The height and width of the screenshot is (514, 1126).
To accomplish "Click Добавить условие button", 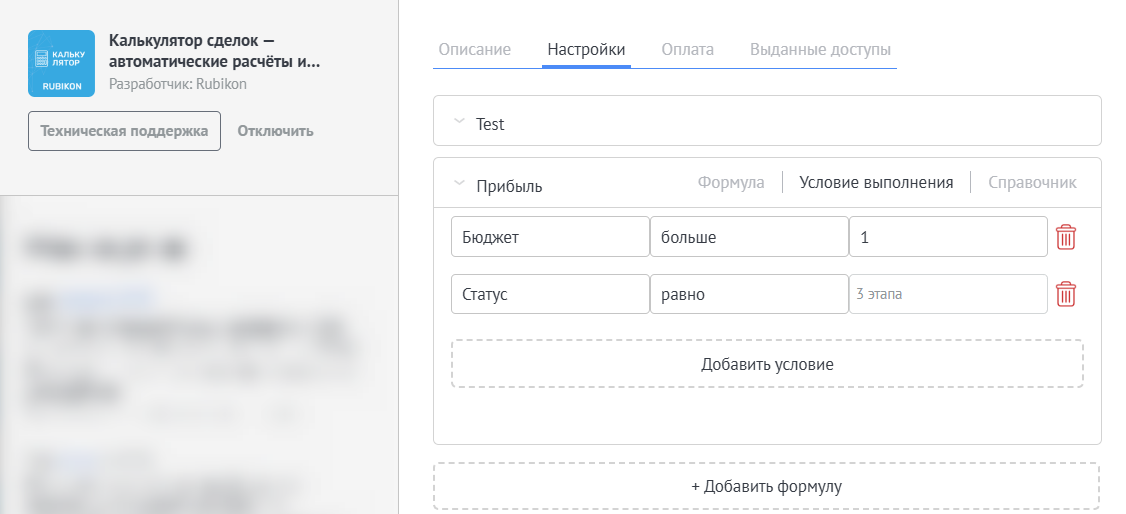I will click(x=767, y=364).
